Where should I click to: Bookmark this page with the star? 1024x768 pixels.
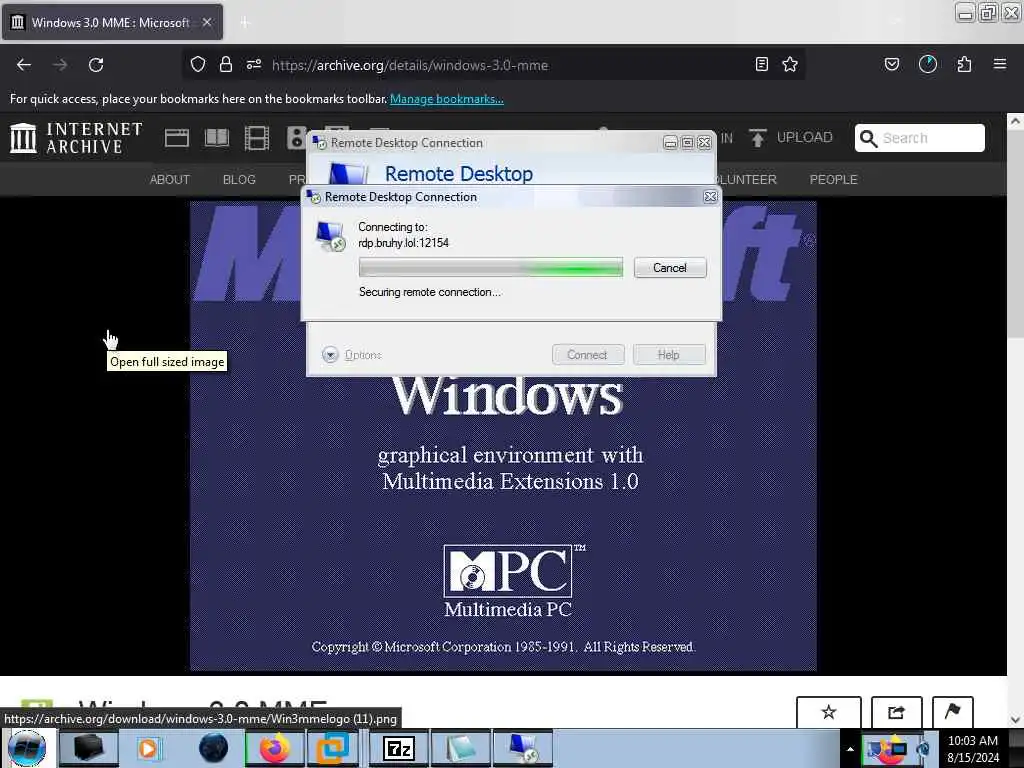790,65
